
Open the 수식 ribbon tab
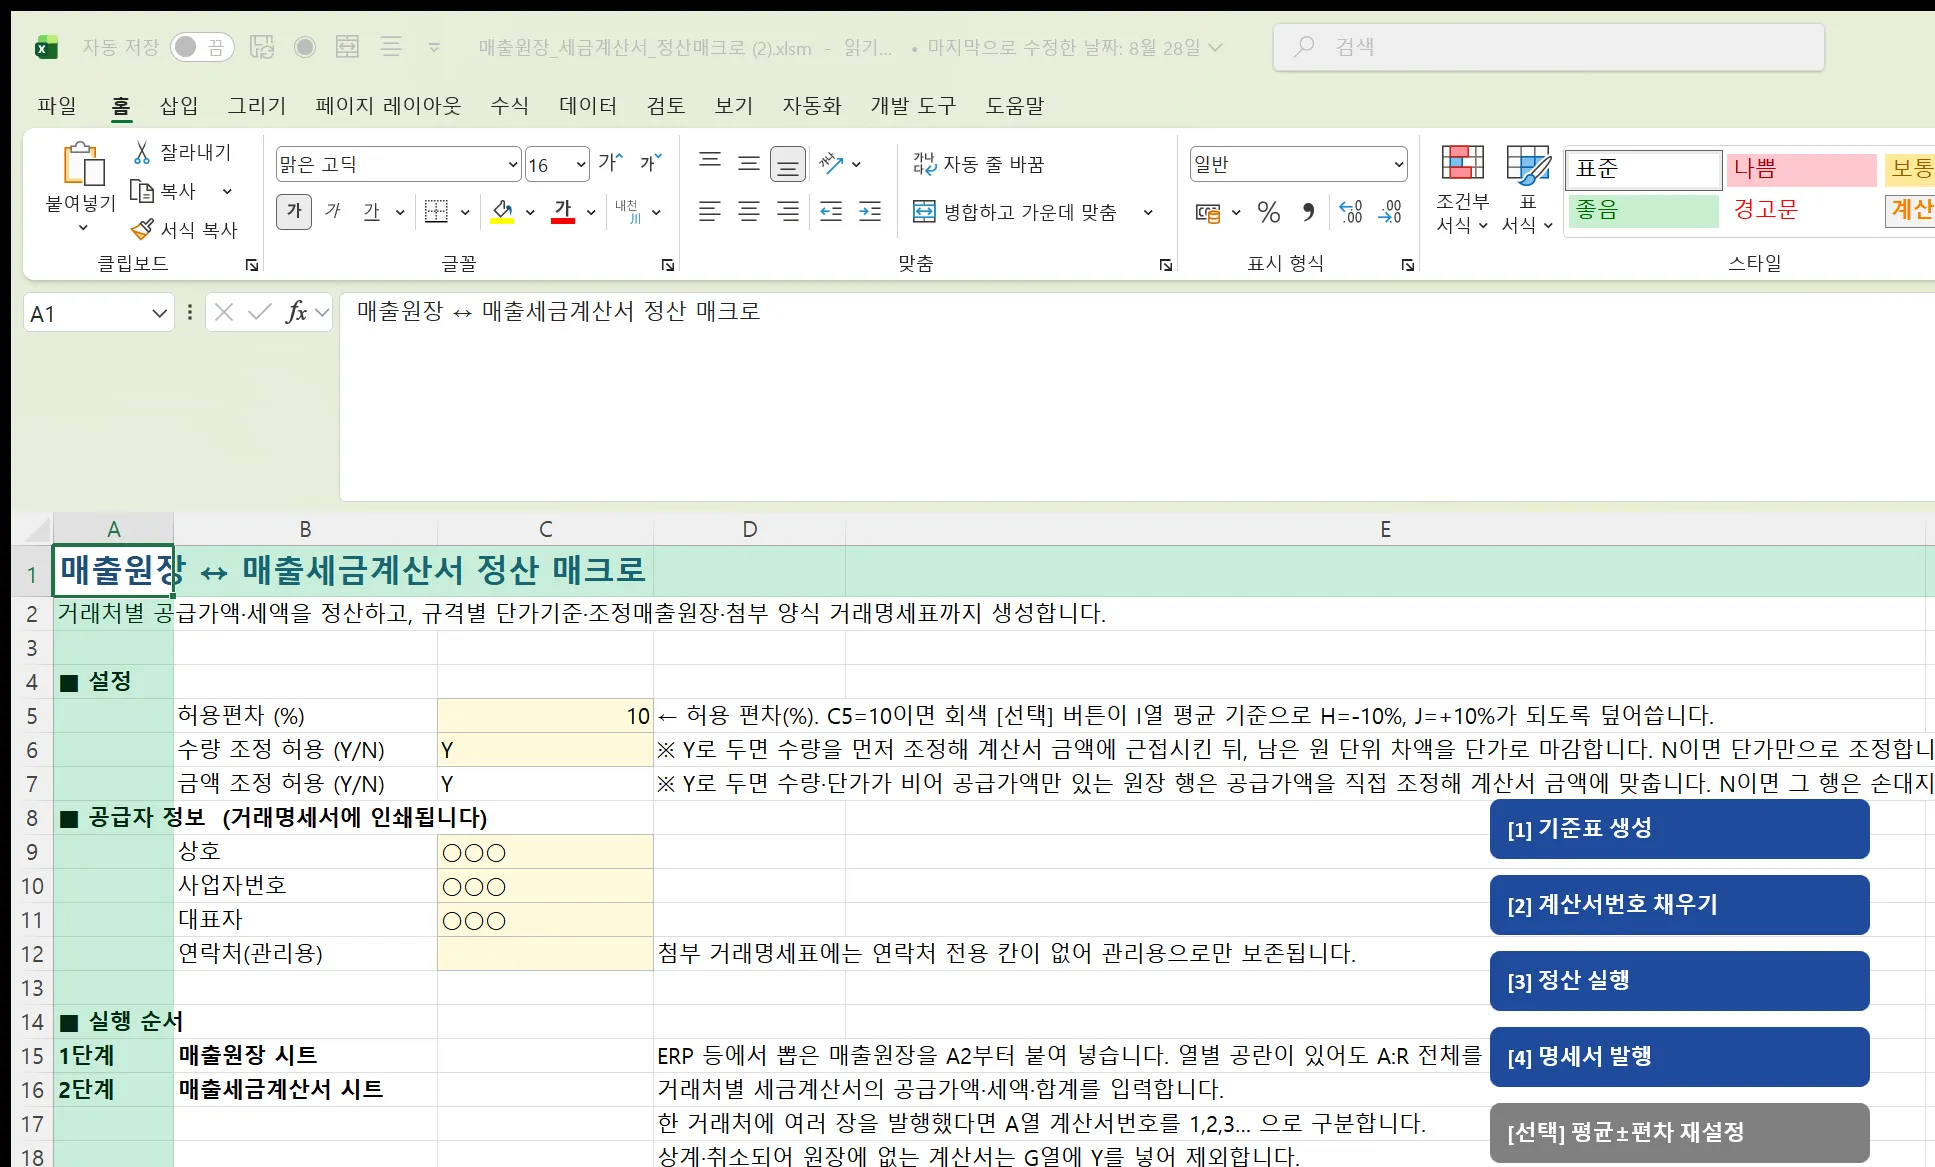509,105
